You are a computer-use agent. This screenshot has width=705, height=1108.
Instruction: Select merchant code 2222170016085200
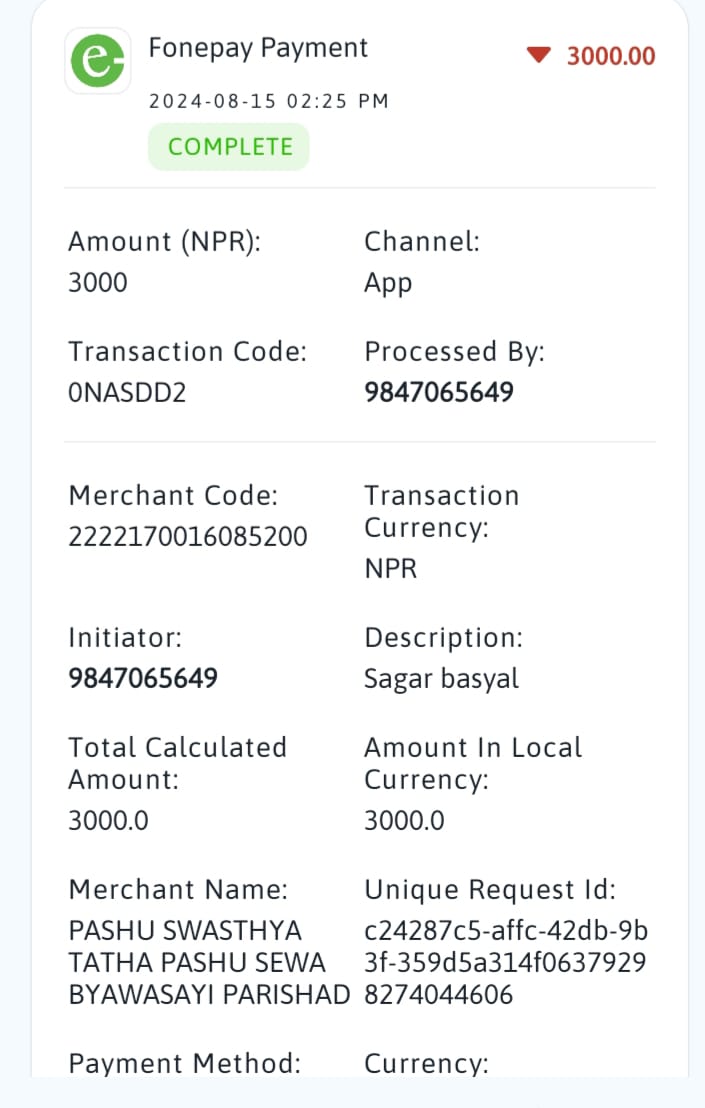click(188, 536)
